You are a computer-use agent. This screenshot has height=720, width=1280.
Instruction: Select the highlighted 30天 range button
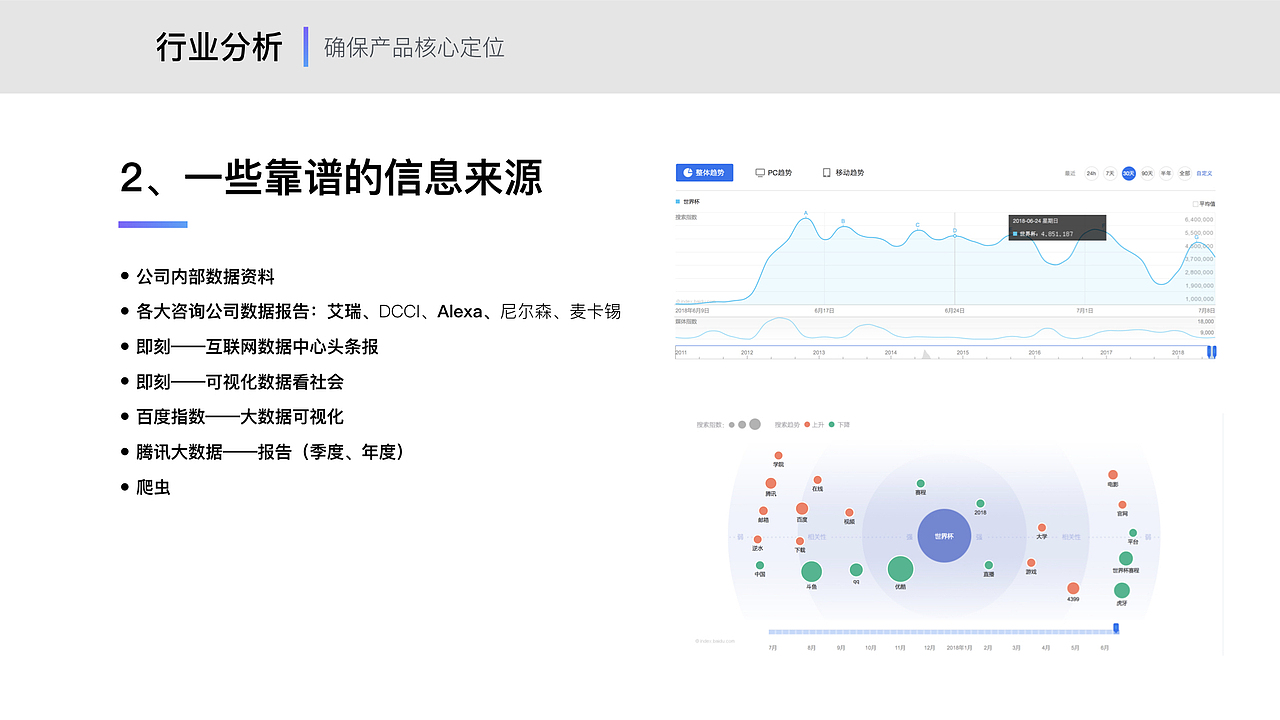[1128, 173]
